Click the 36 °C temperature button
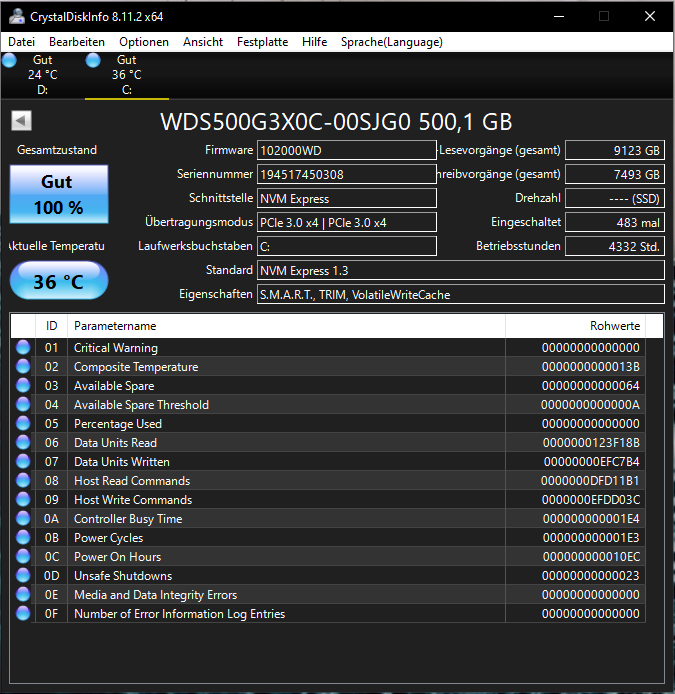The height and width of the screenshot is (694, 675). [x=59, y=281]
